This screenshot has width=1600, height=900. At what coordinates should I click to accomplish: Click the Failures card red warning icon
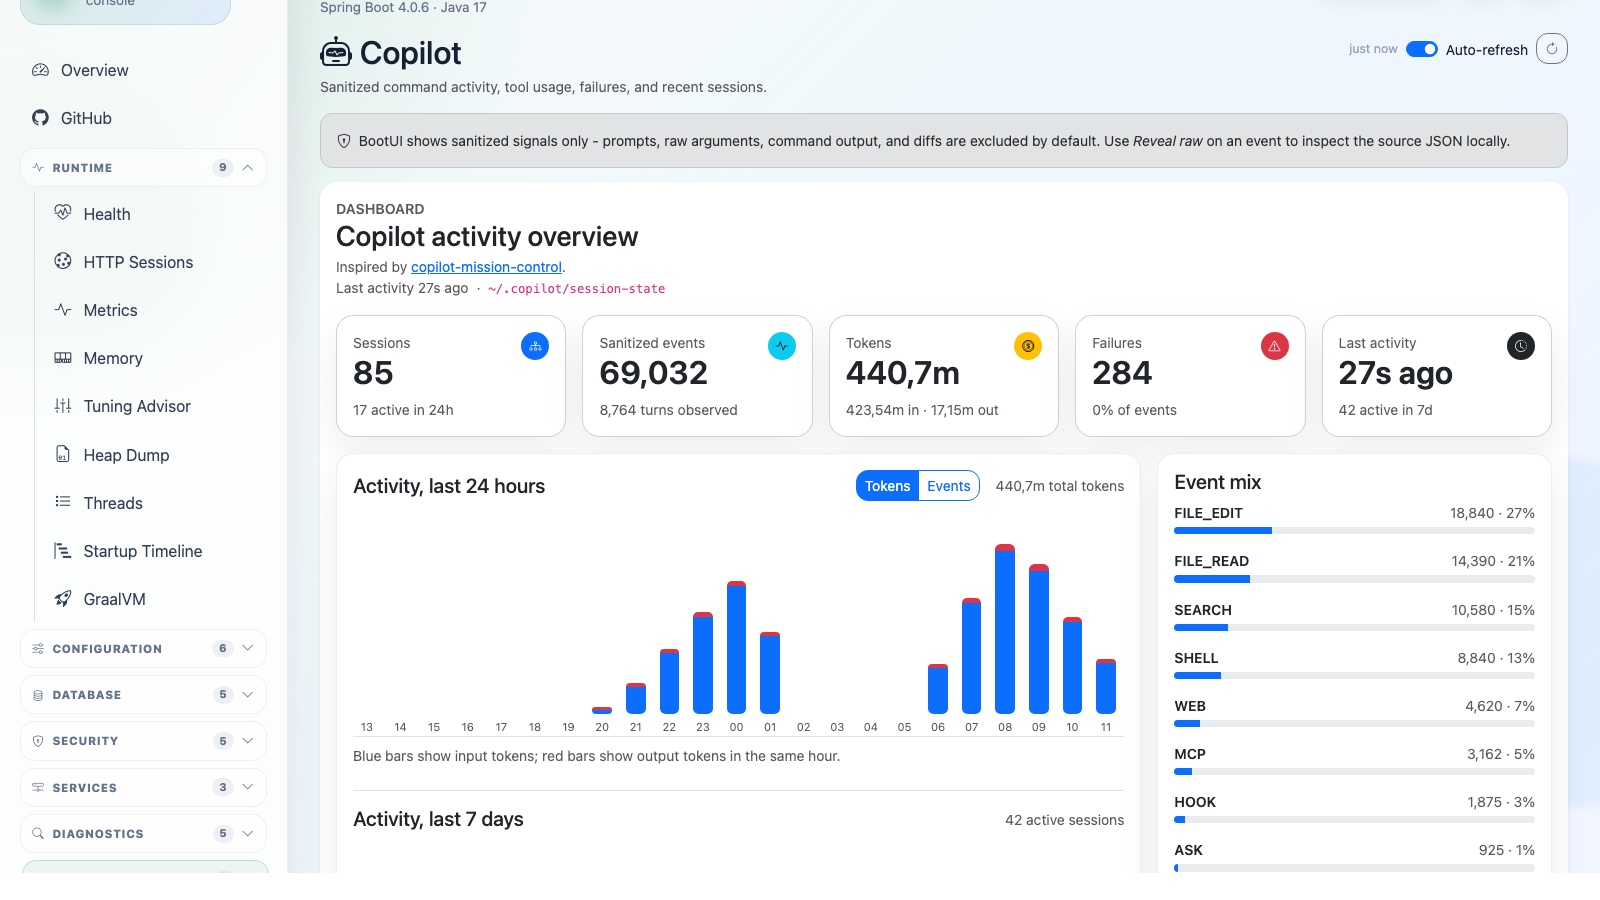tap(1275, 346)
